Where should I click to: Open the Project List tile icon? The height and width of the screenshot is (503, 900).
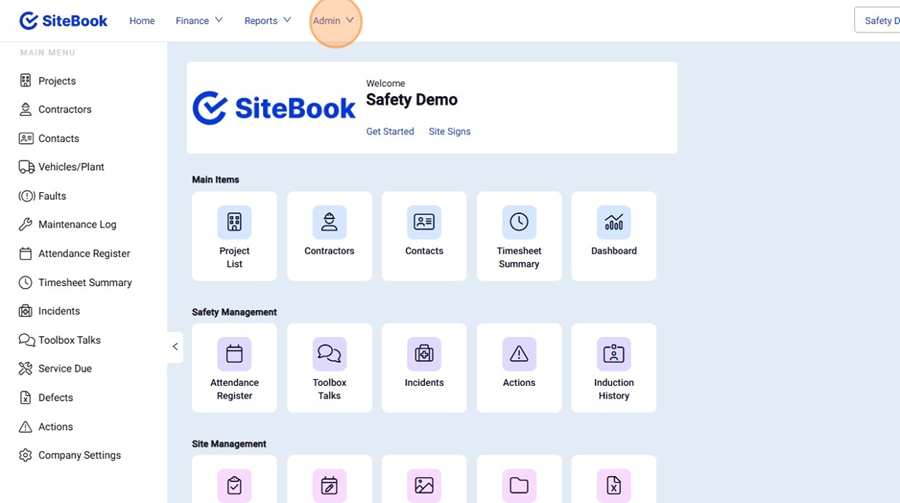pyautogui.click(x=234, y=222)
